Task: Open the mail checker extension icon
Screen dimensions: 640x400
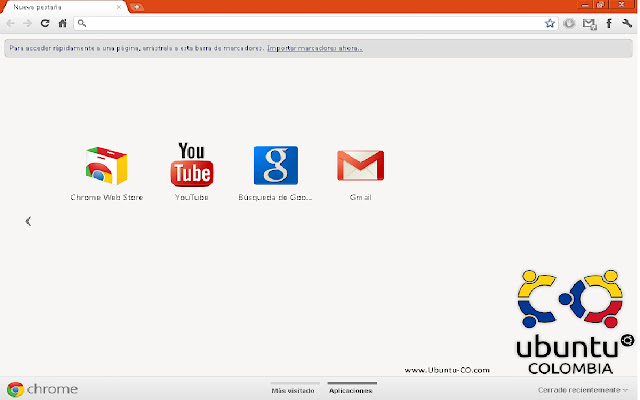Action: click(589, 24)
